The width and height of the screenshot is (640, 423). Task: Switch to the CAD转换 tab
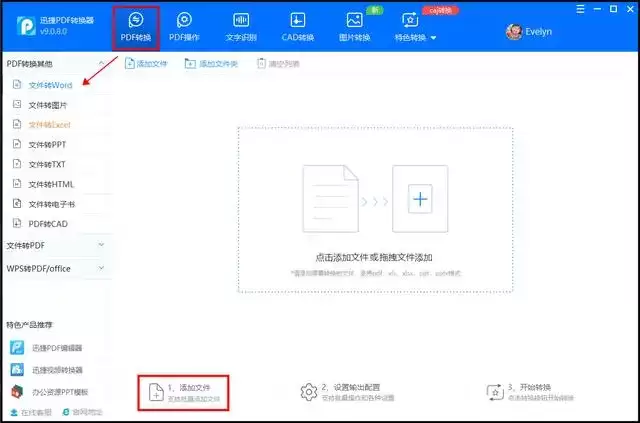click(x=298, y=27)
